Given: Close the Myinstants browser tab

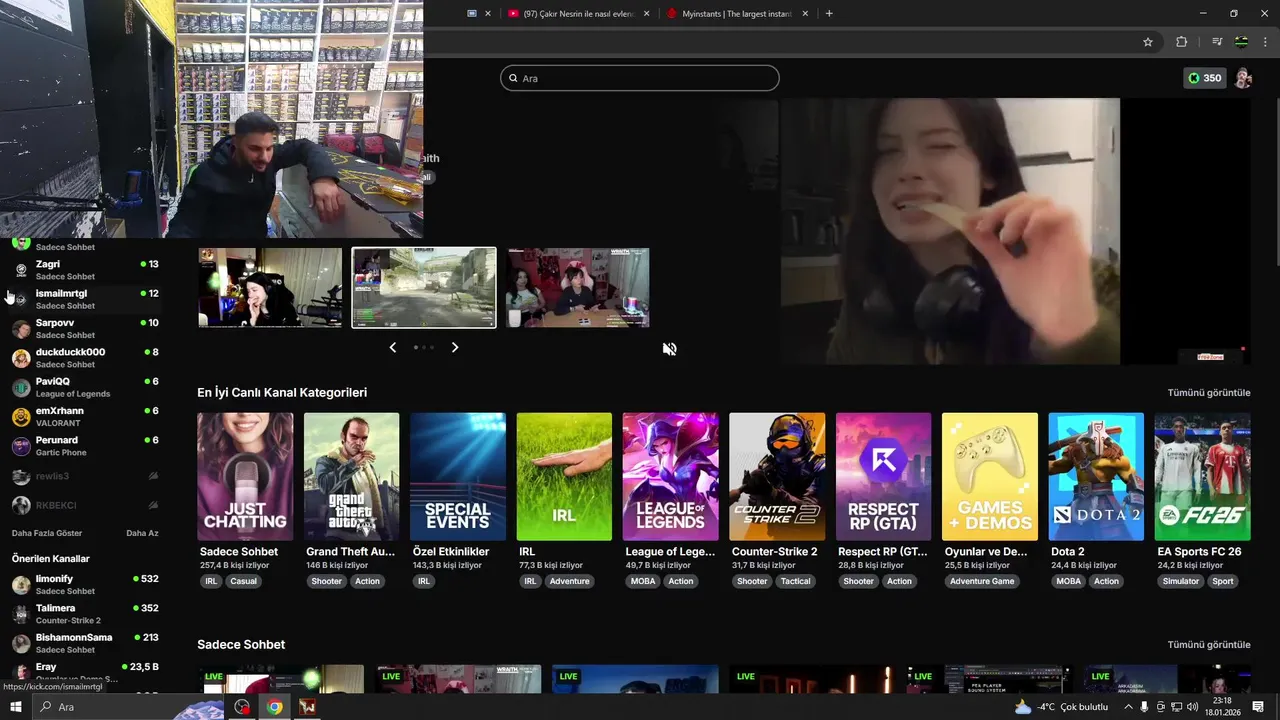Looking at the screenshot, I should [806, 14].
